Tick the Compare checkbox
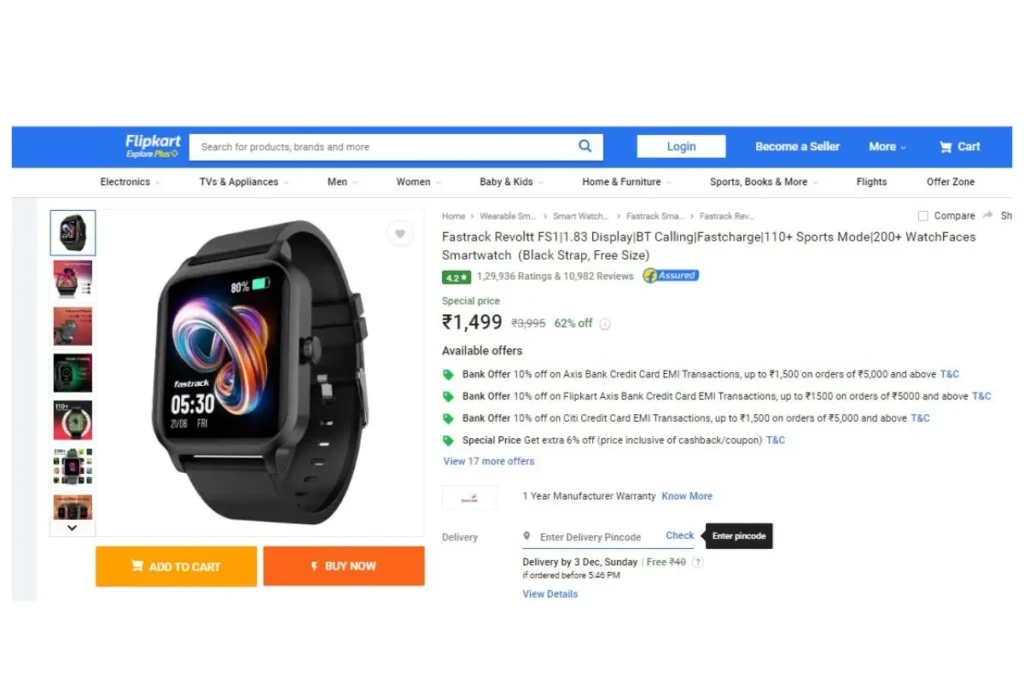 click(x=923, y=215)
